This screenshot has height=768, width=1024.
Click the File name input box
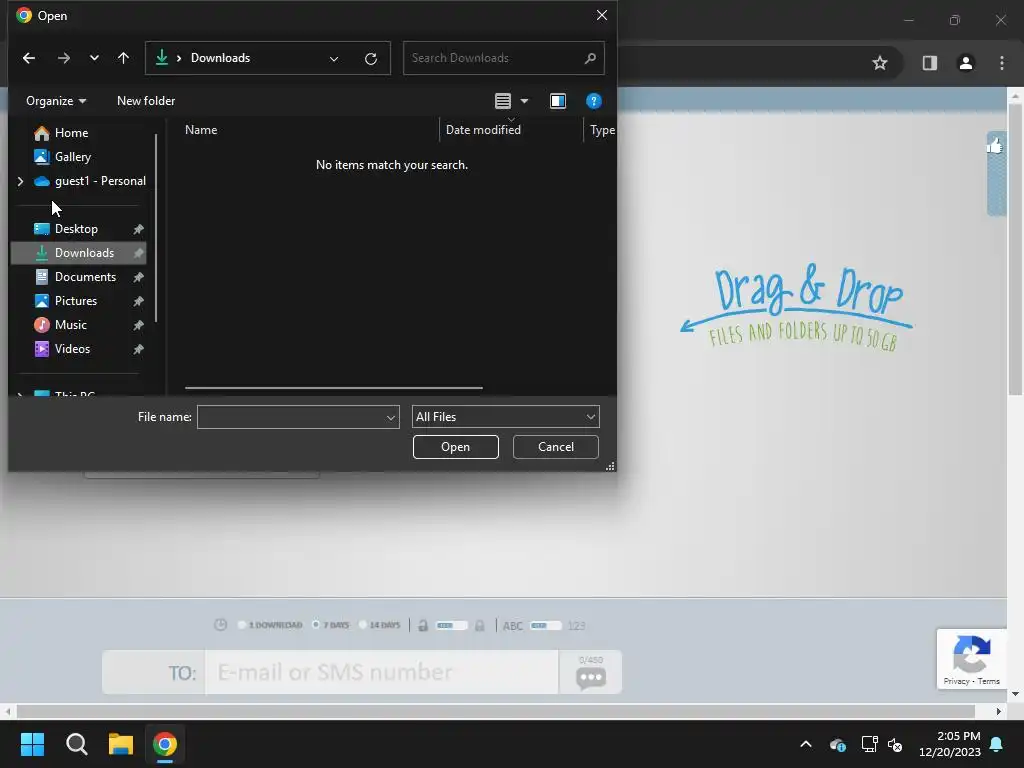click(x=292, y=417)
